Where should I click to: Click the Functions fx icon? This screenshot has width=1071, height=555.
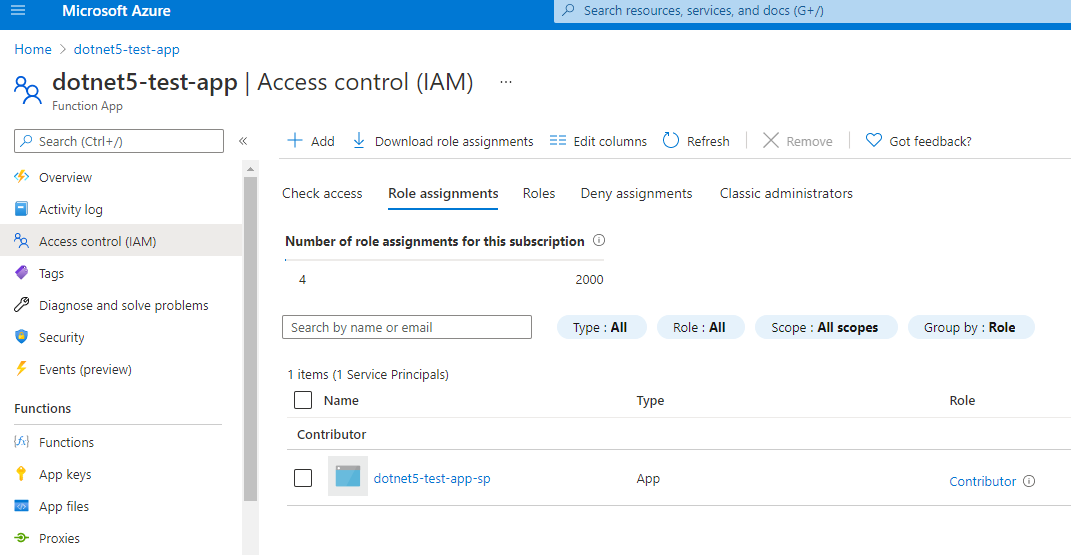click(x=22, y=442)
